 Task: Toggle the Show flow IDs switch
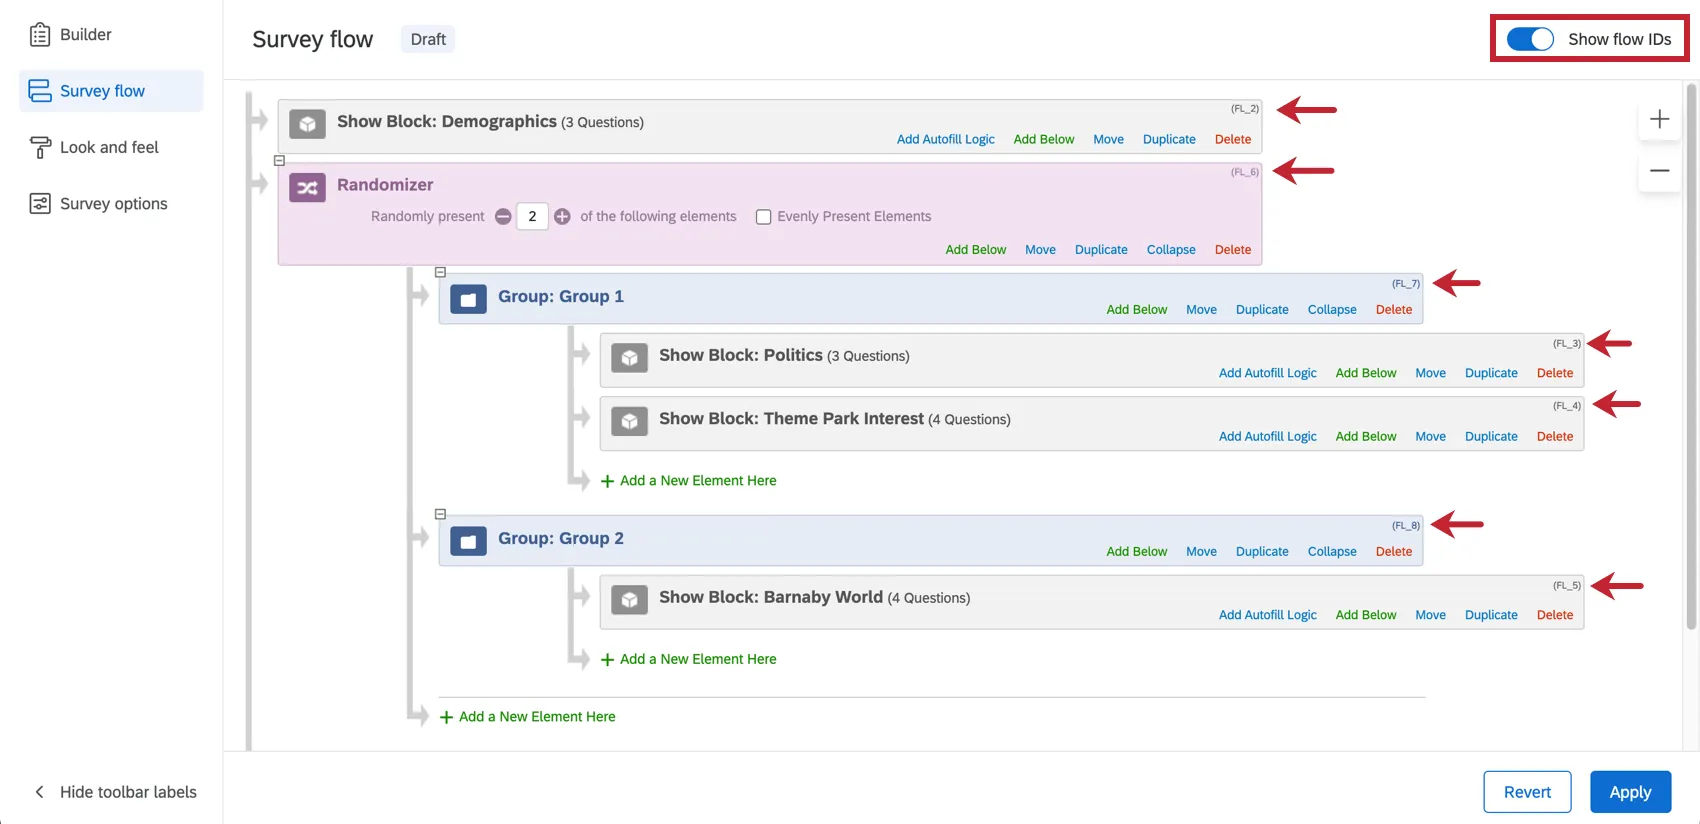(1530, 39)
